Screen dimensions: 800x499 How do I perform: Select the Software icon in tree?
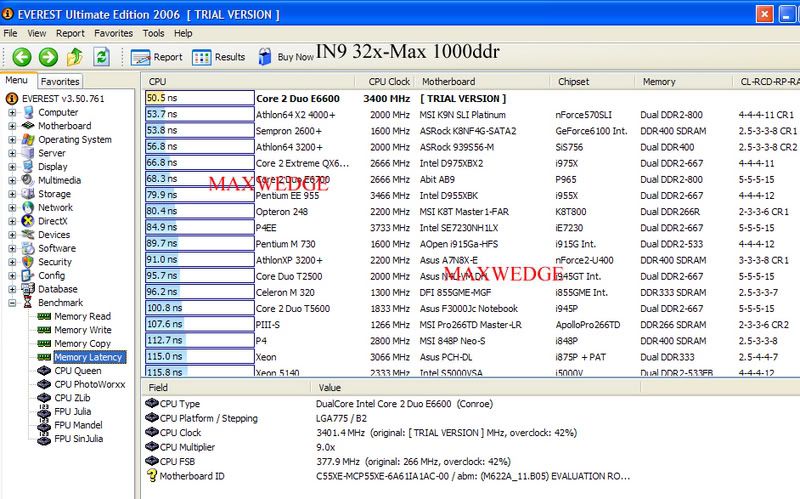point(28,248)
